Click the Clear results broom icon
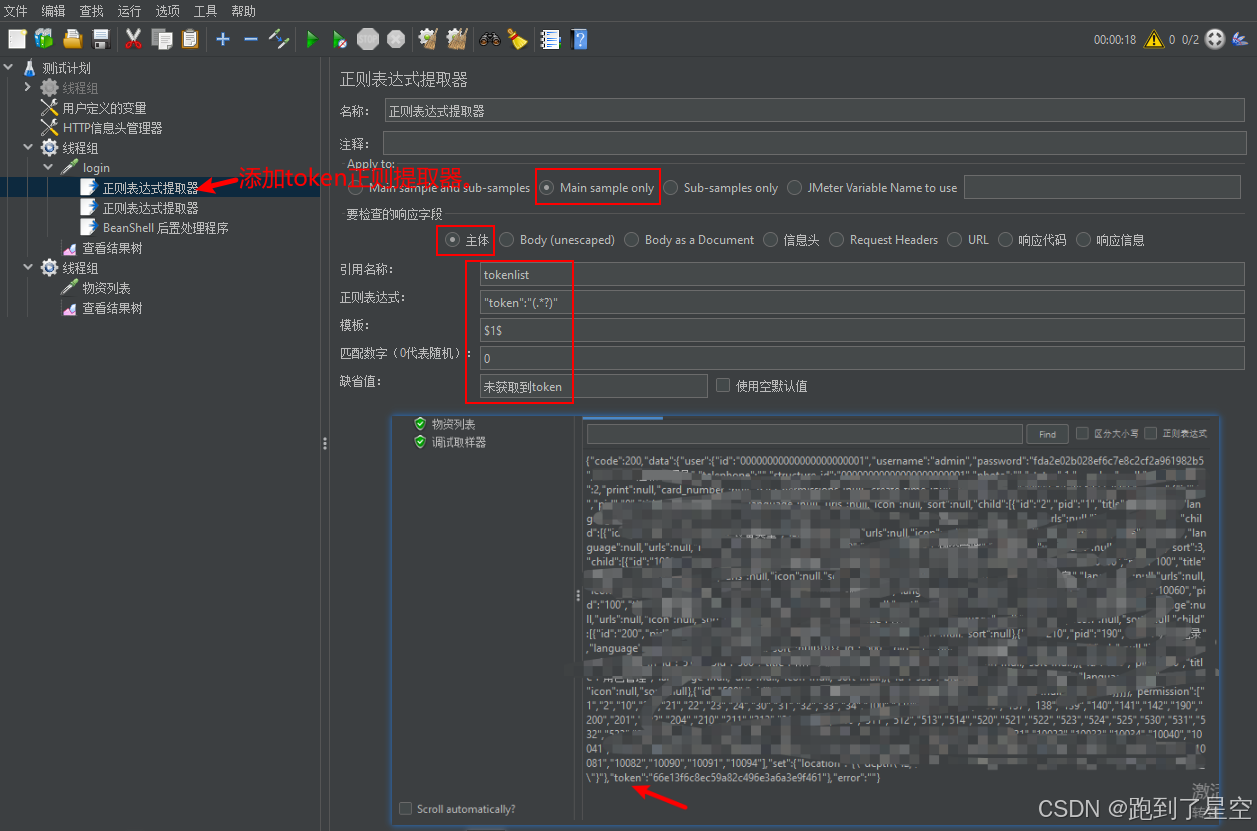 (428, 39)
